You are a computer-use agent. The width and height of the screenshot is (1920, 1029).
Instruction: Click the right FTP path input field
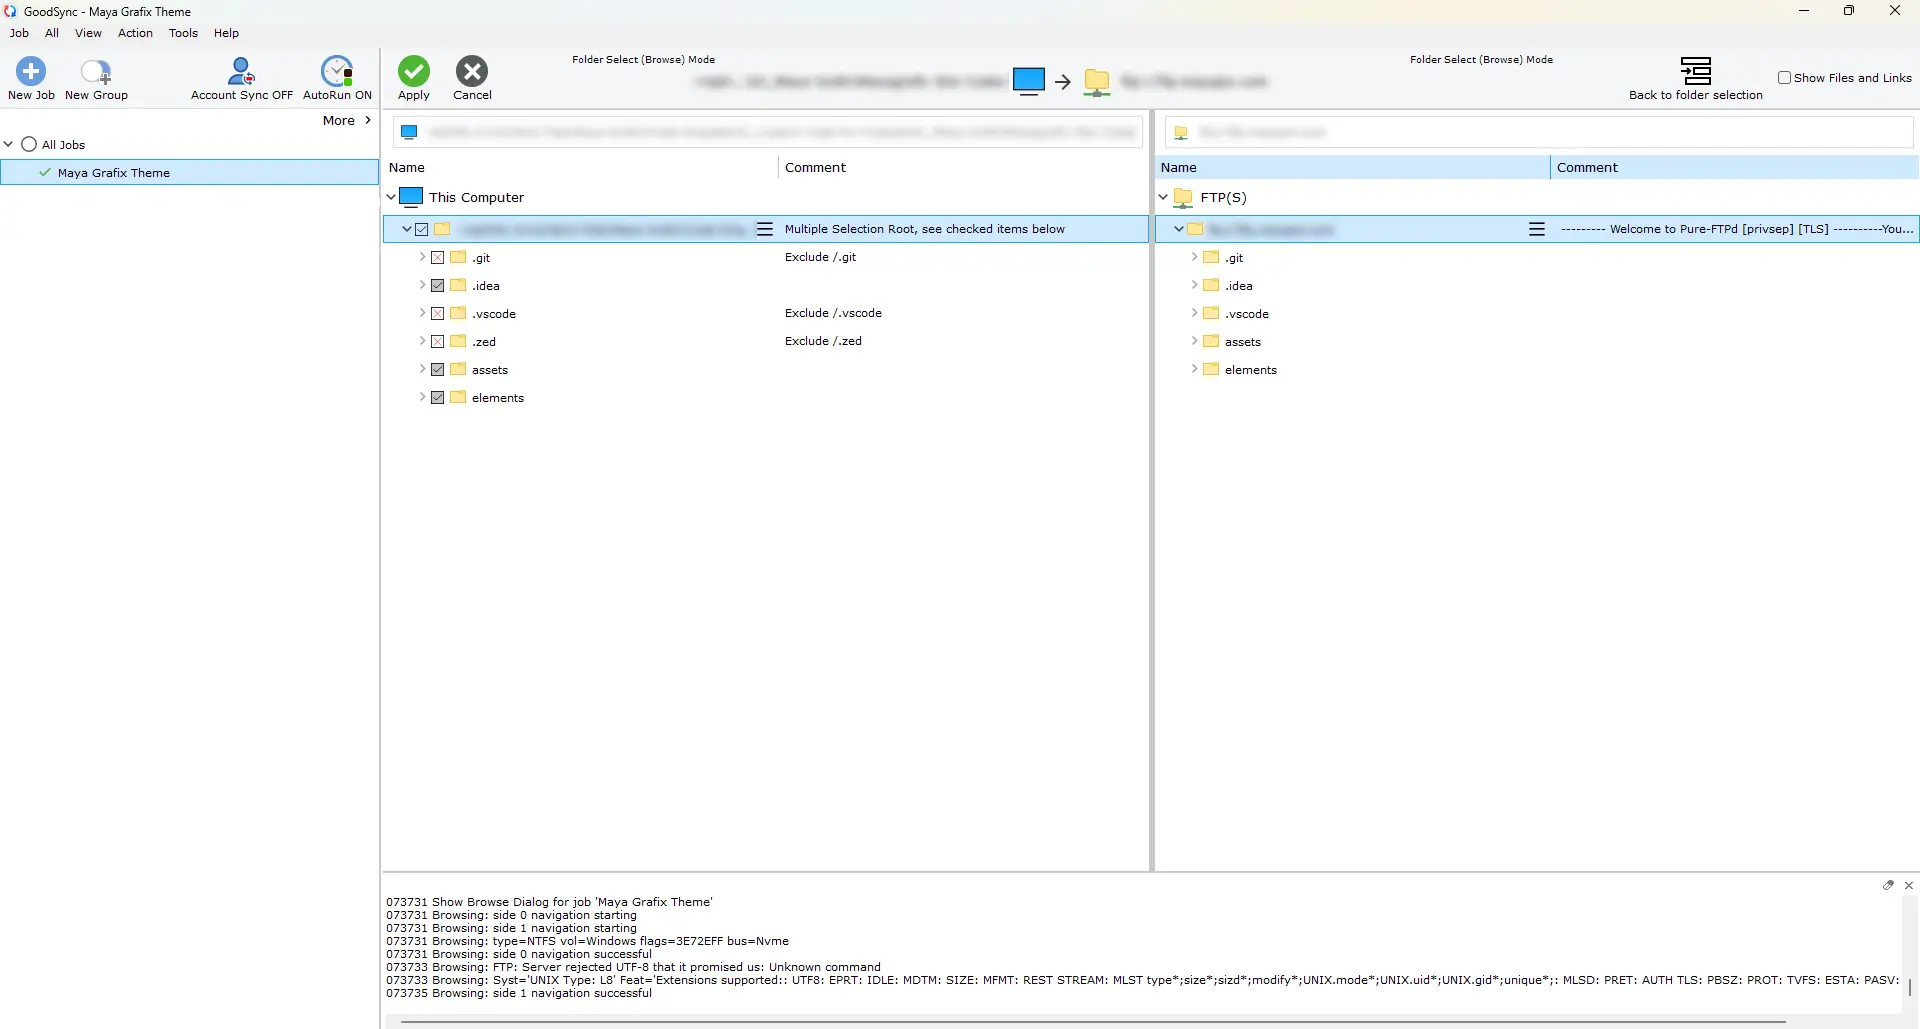[1538, 132]
